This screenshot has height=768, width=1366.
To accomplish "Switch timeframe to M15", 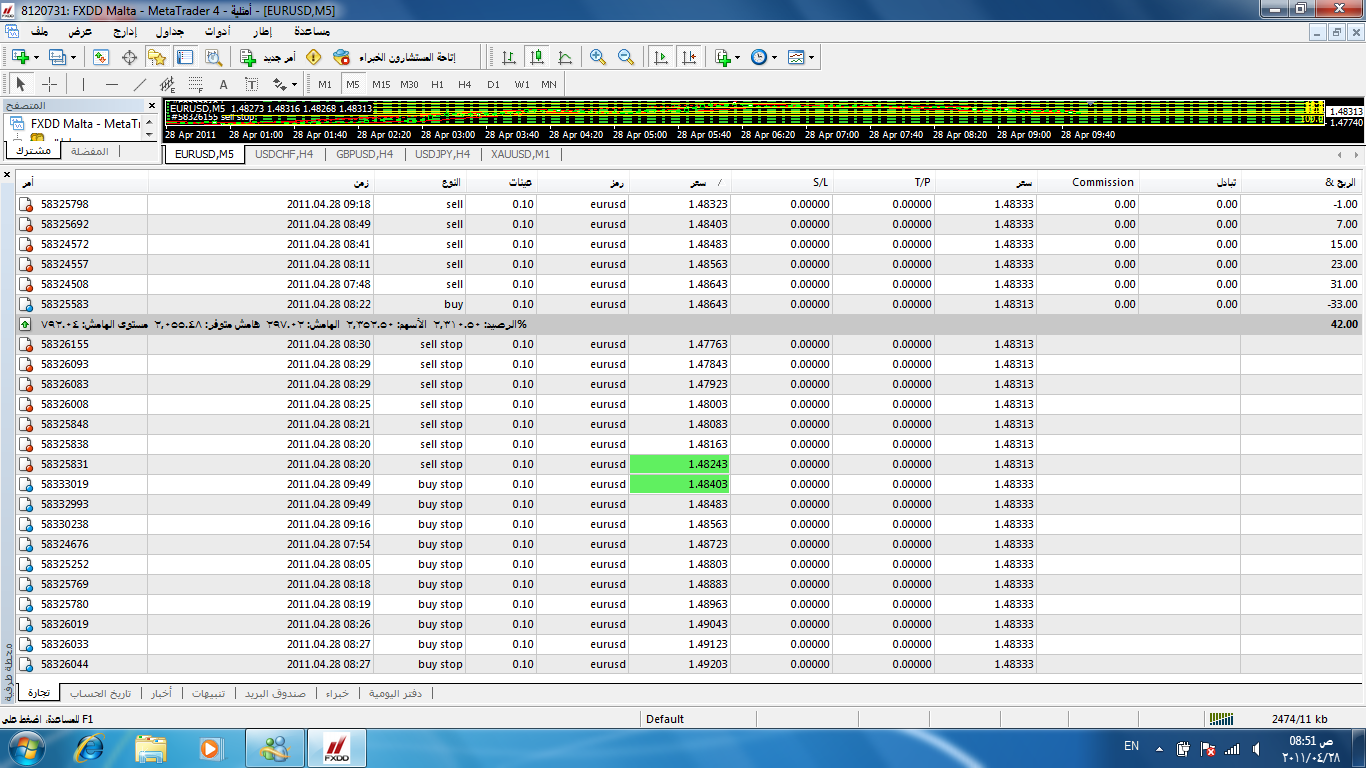I will (381, 84).
